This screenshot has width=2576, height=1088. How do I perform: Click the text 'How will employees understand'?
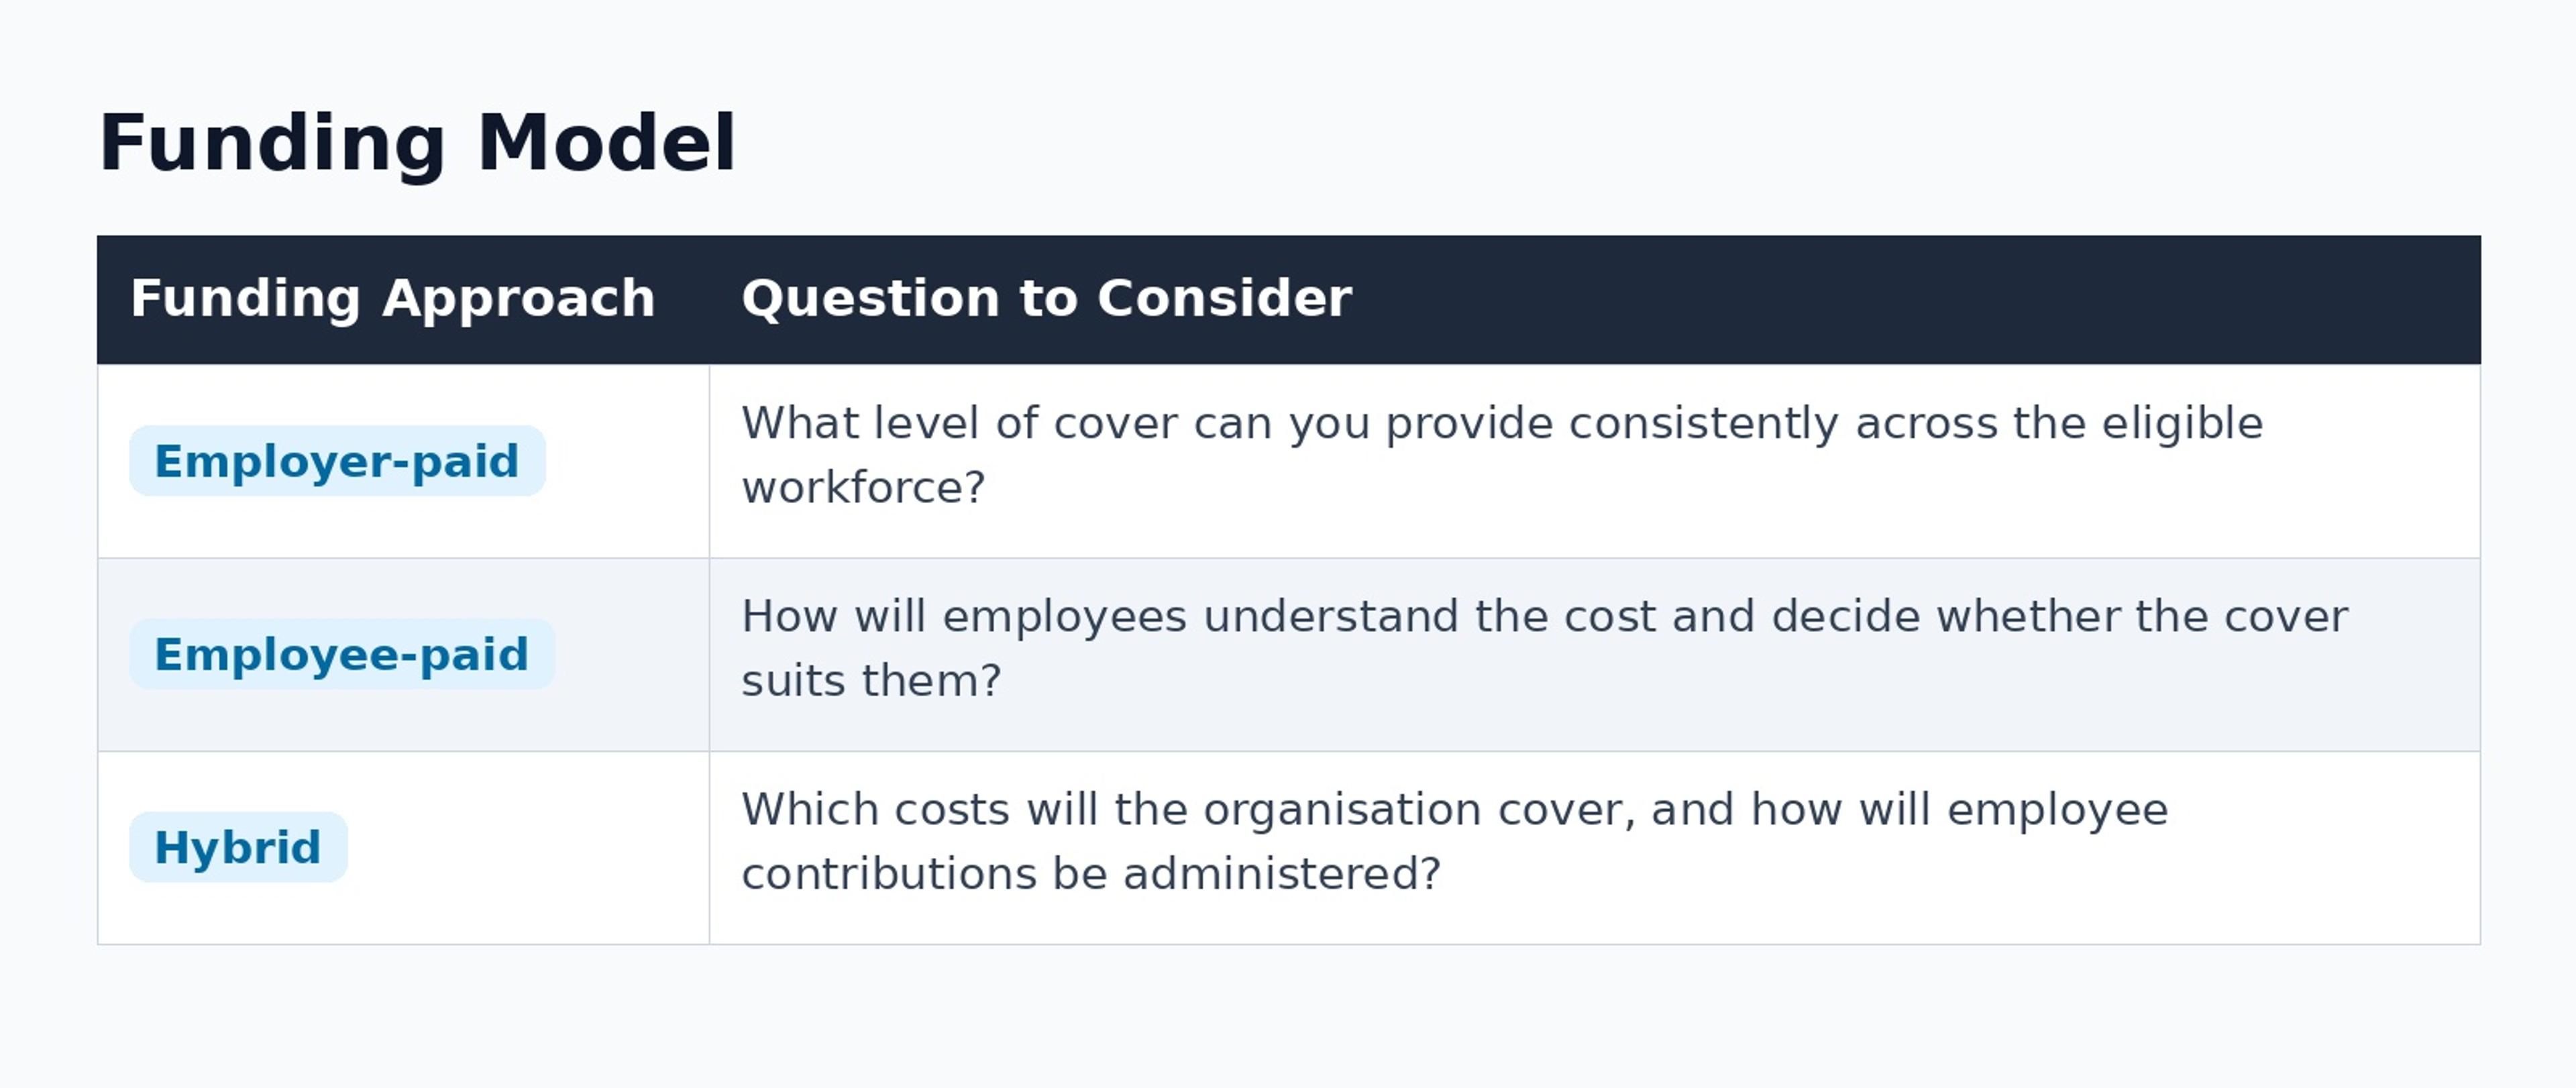[x=1100, y=616]
